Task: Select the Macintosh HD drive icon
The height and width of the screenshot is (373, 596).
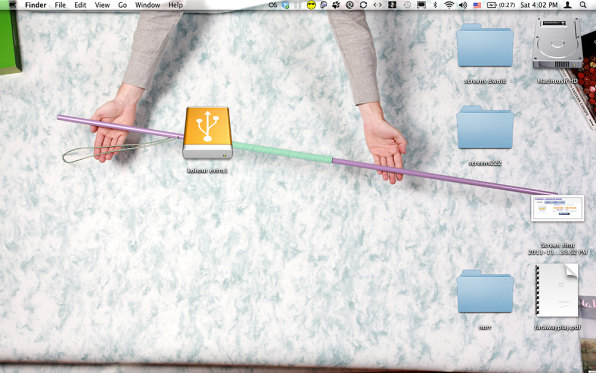Action: click(x=557, y=43)
